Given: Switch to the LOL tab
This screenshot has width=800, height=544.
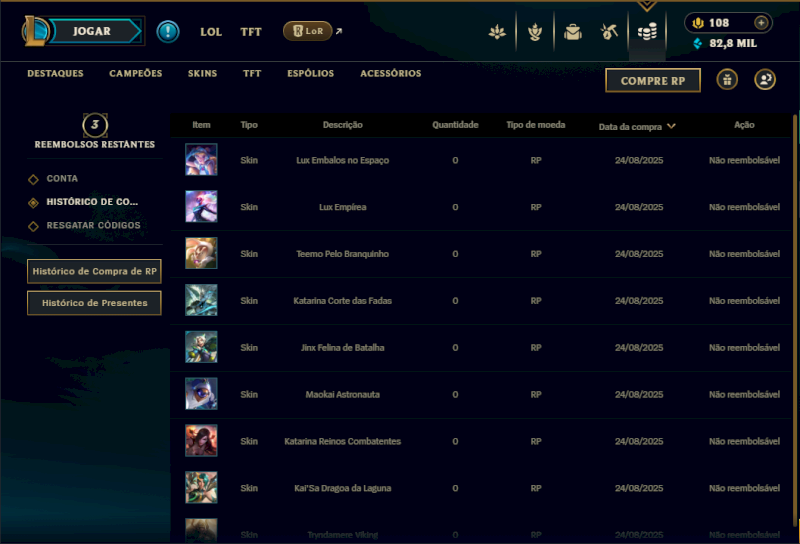Looking at the screenshot, I should (211, 32).
